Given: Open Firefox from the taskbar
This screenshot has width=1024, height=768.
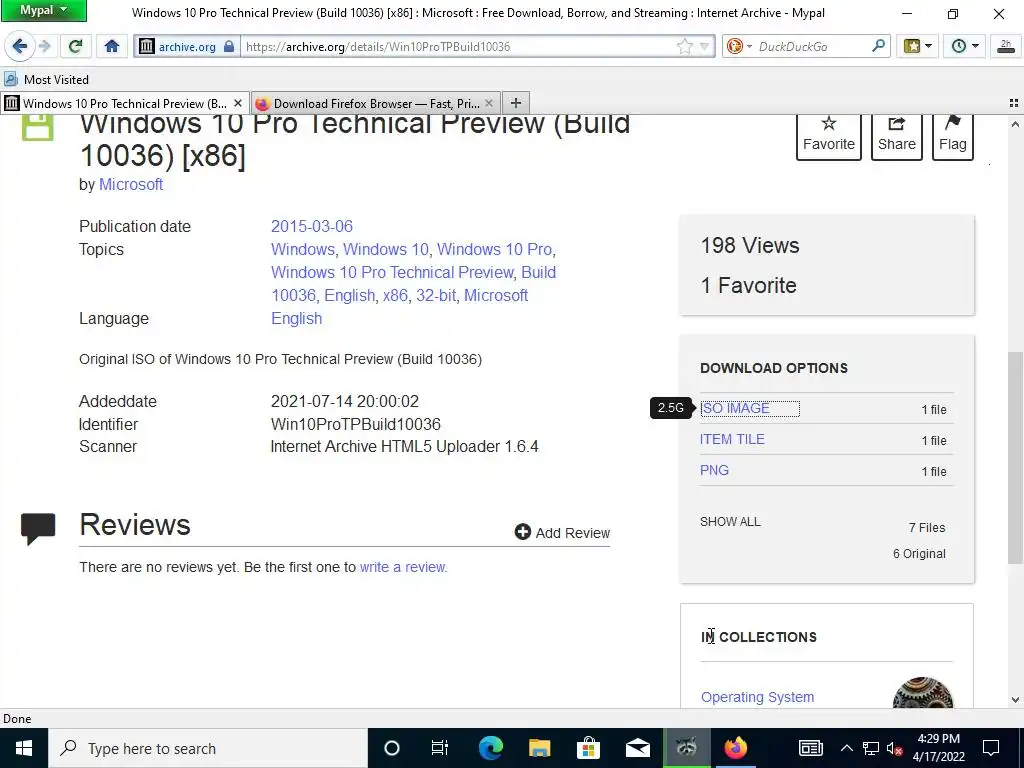Looking at the screenshot, I should tap(735, 748).
